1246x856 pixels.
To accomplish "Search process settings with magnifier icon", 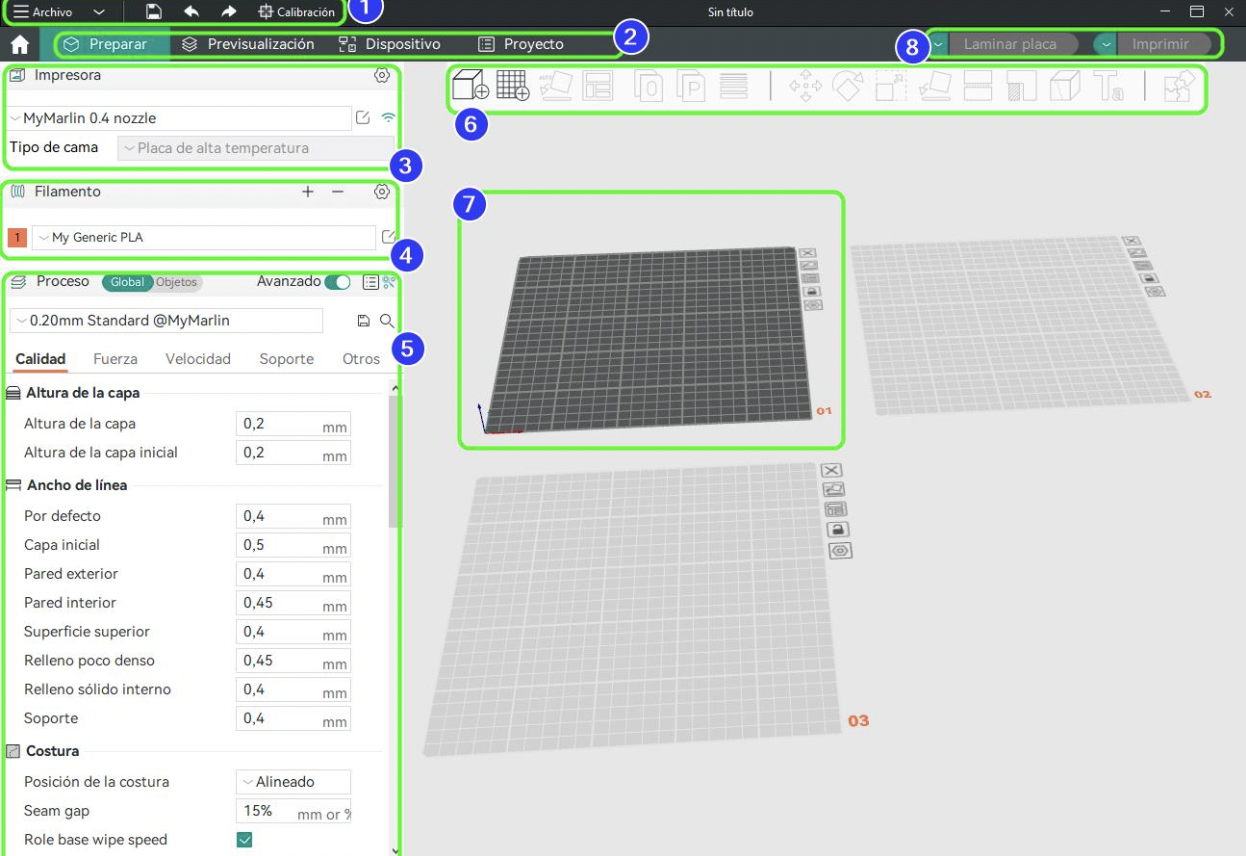I will pos(386,321).
